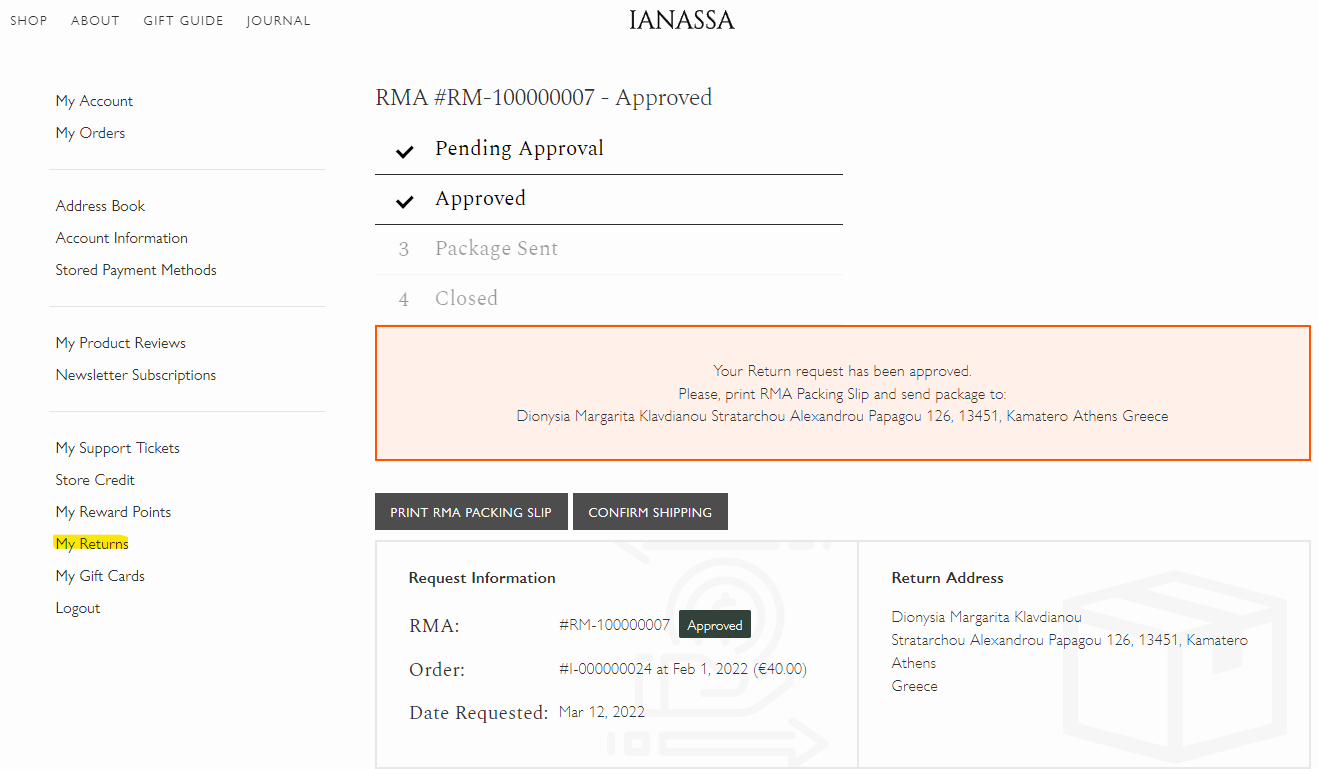Image resolution: width=1319 pixels, height=769 pixels.
Task: Click the Approved step checkmark icon
Action: [404, 201]
